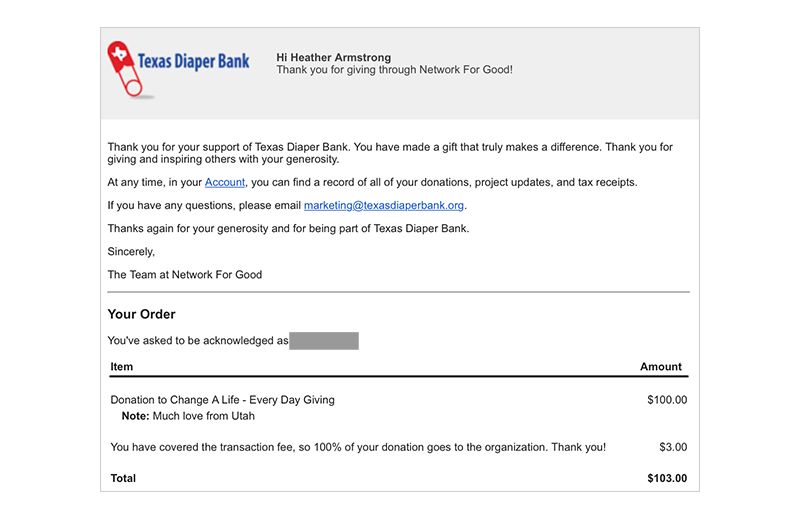Click 'Thanks again for your generosity' sentence
The width and height of the screenshot is (800, 520).
[x=288, y=228]
